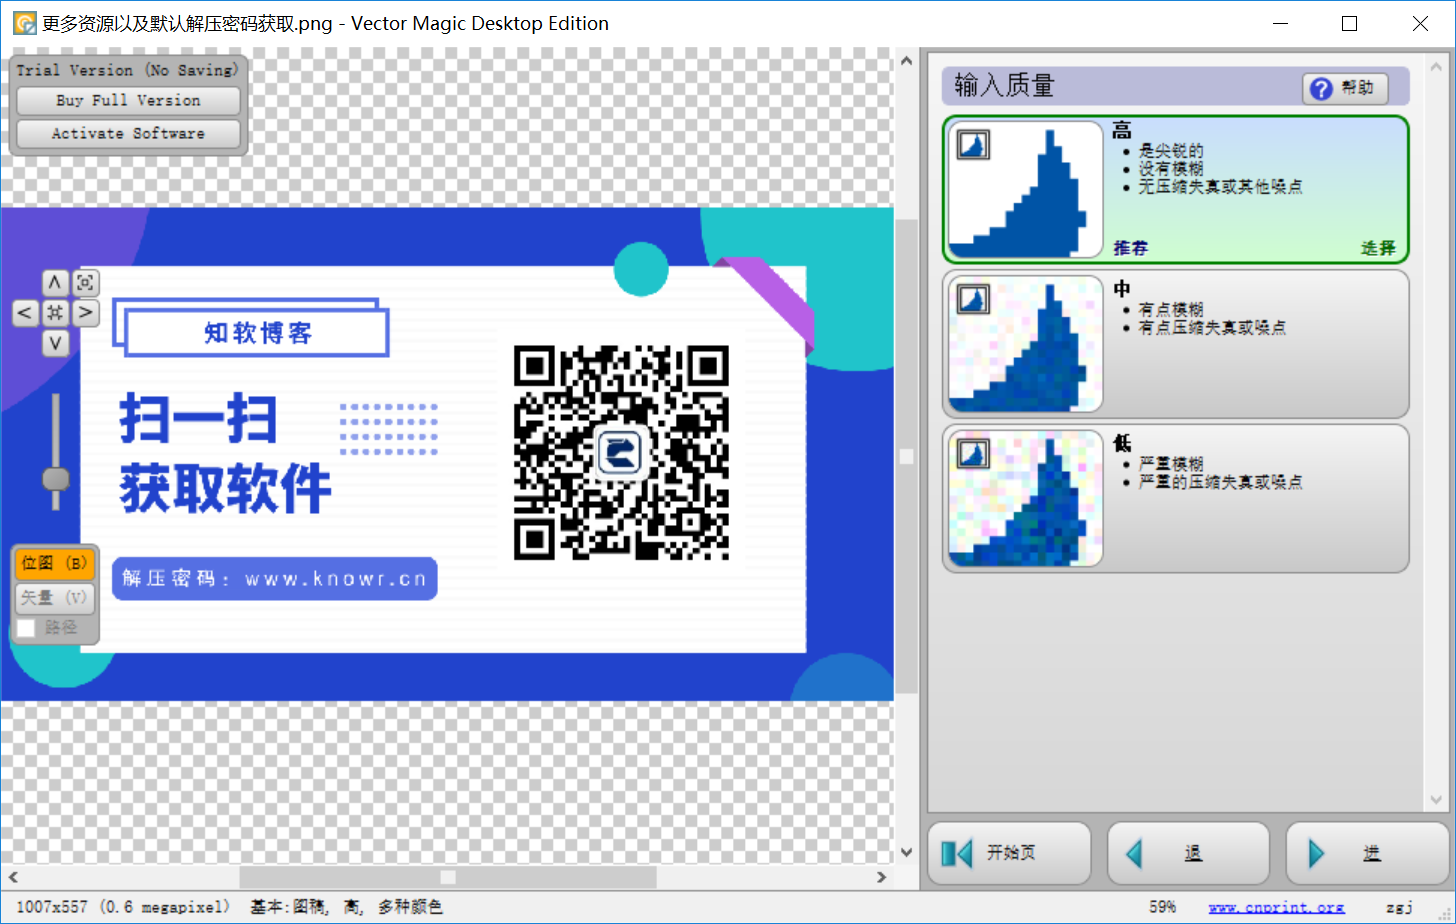This screenshot has height=924, width=1456.
Task: Click the 1007x557 (0.6 megapixel) status text
Action: [124, 907]
